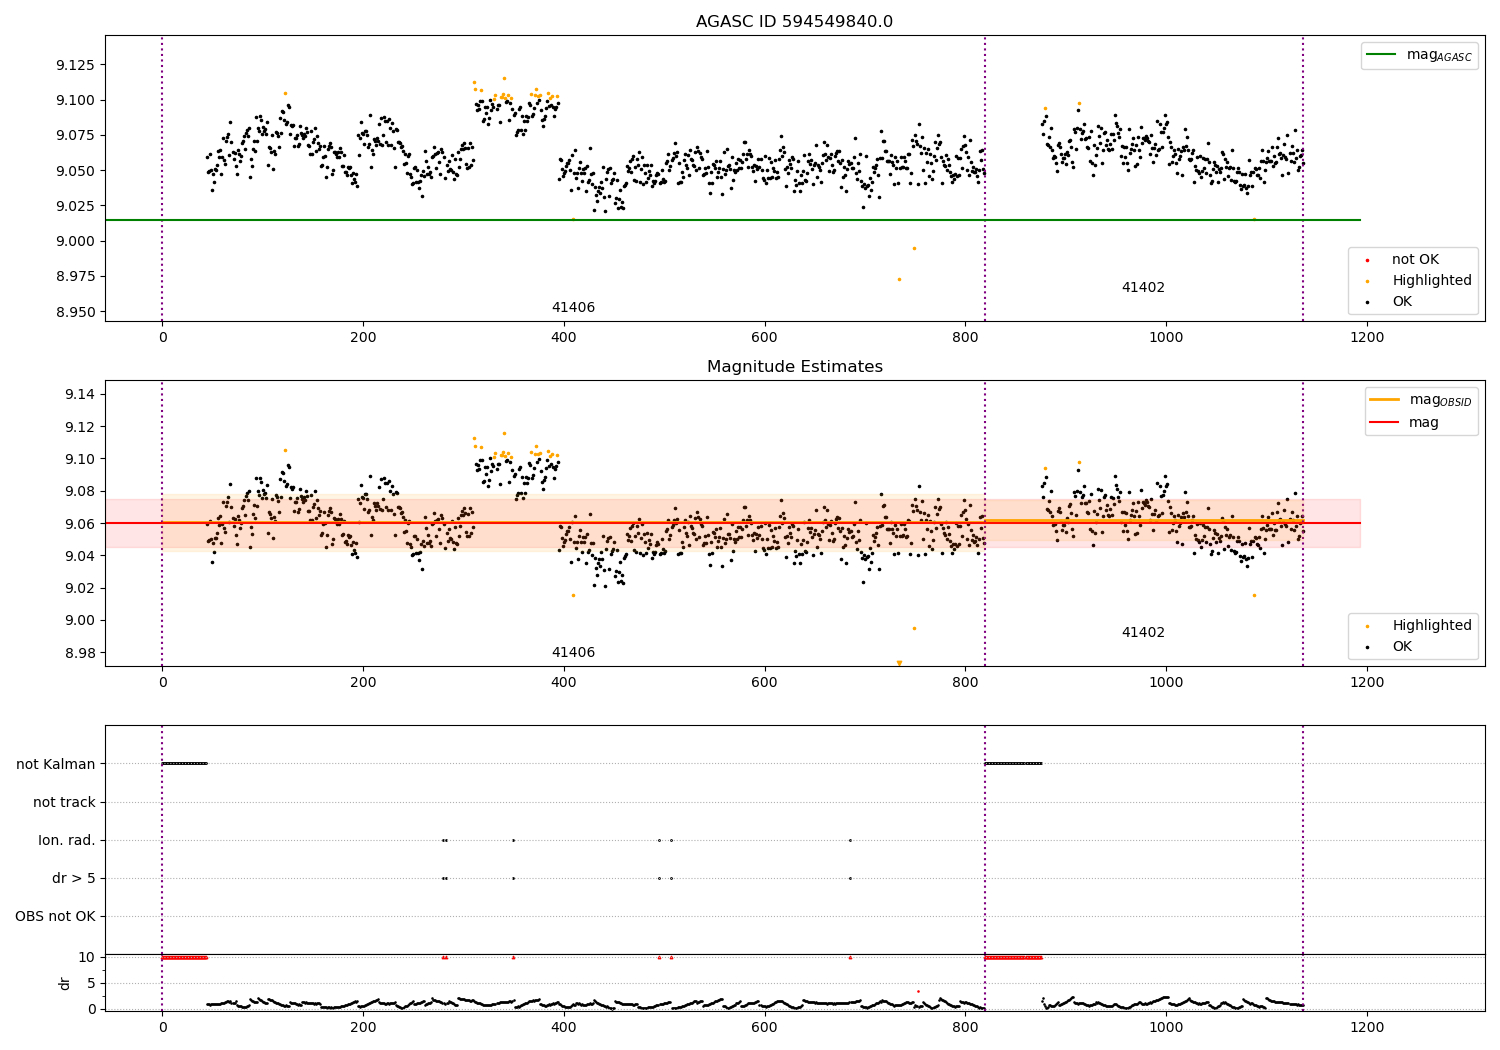This screenshot has width=1500, height=1050.
Task: Click the 'OBS not OK' axis label
Action: click(x=55, y=916)
